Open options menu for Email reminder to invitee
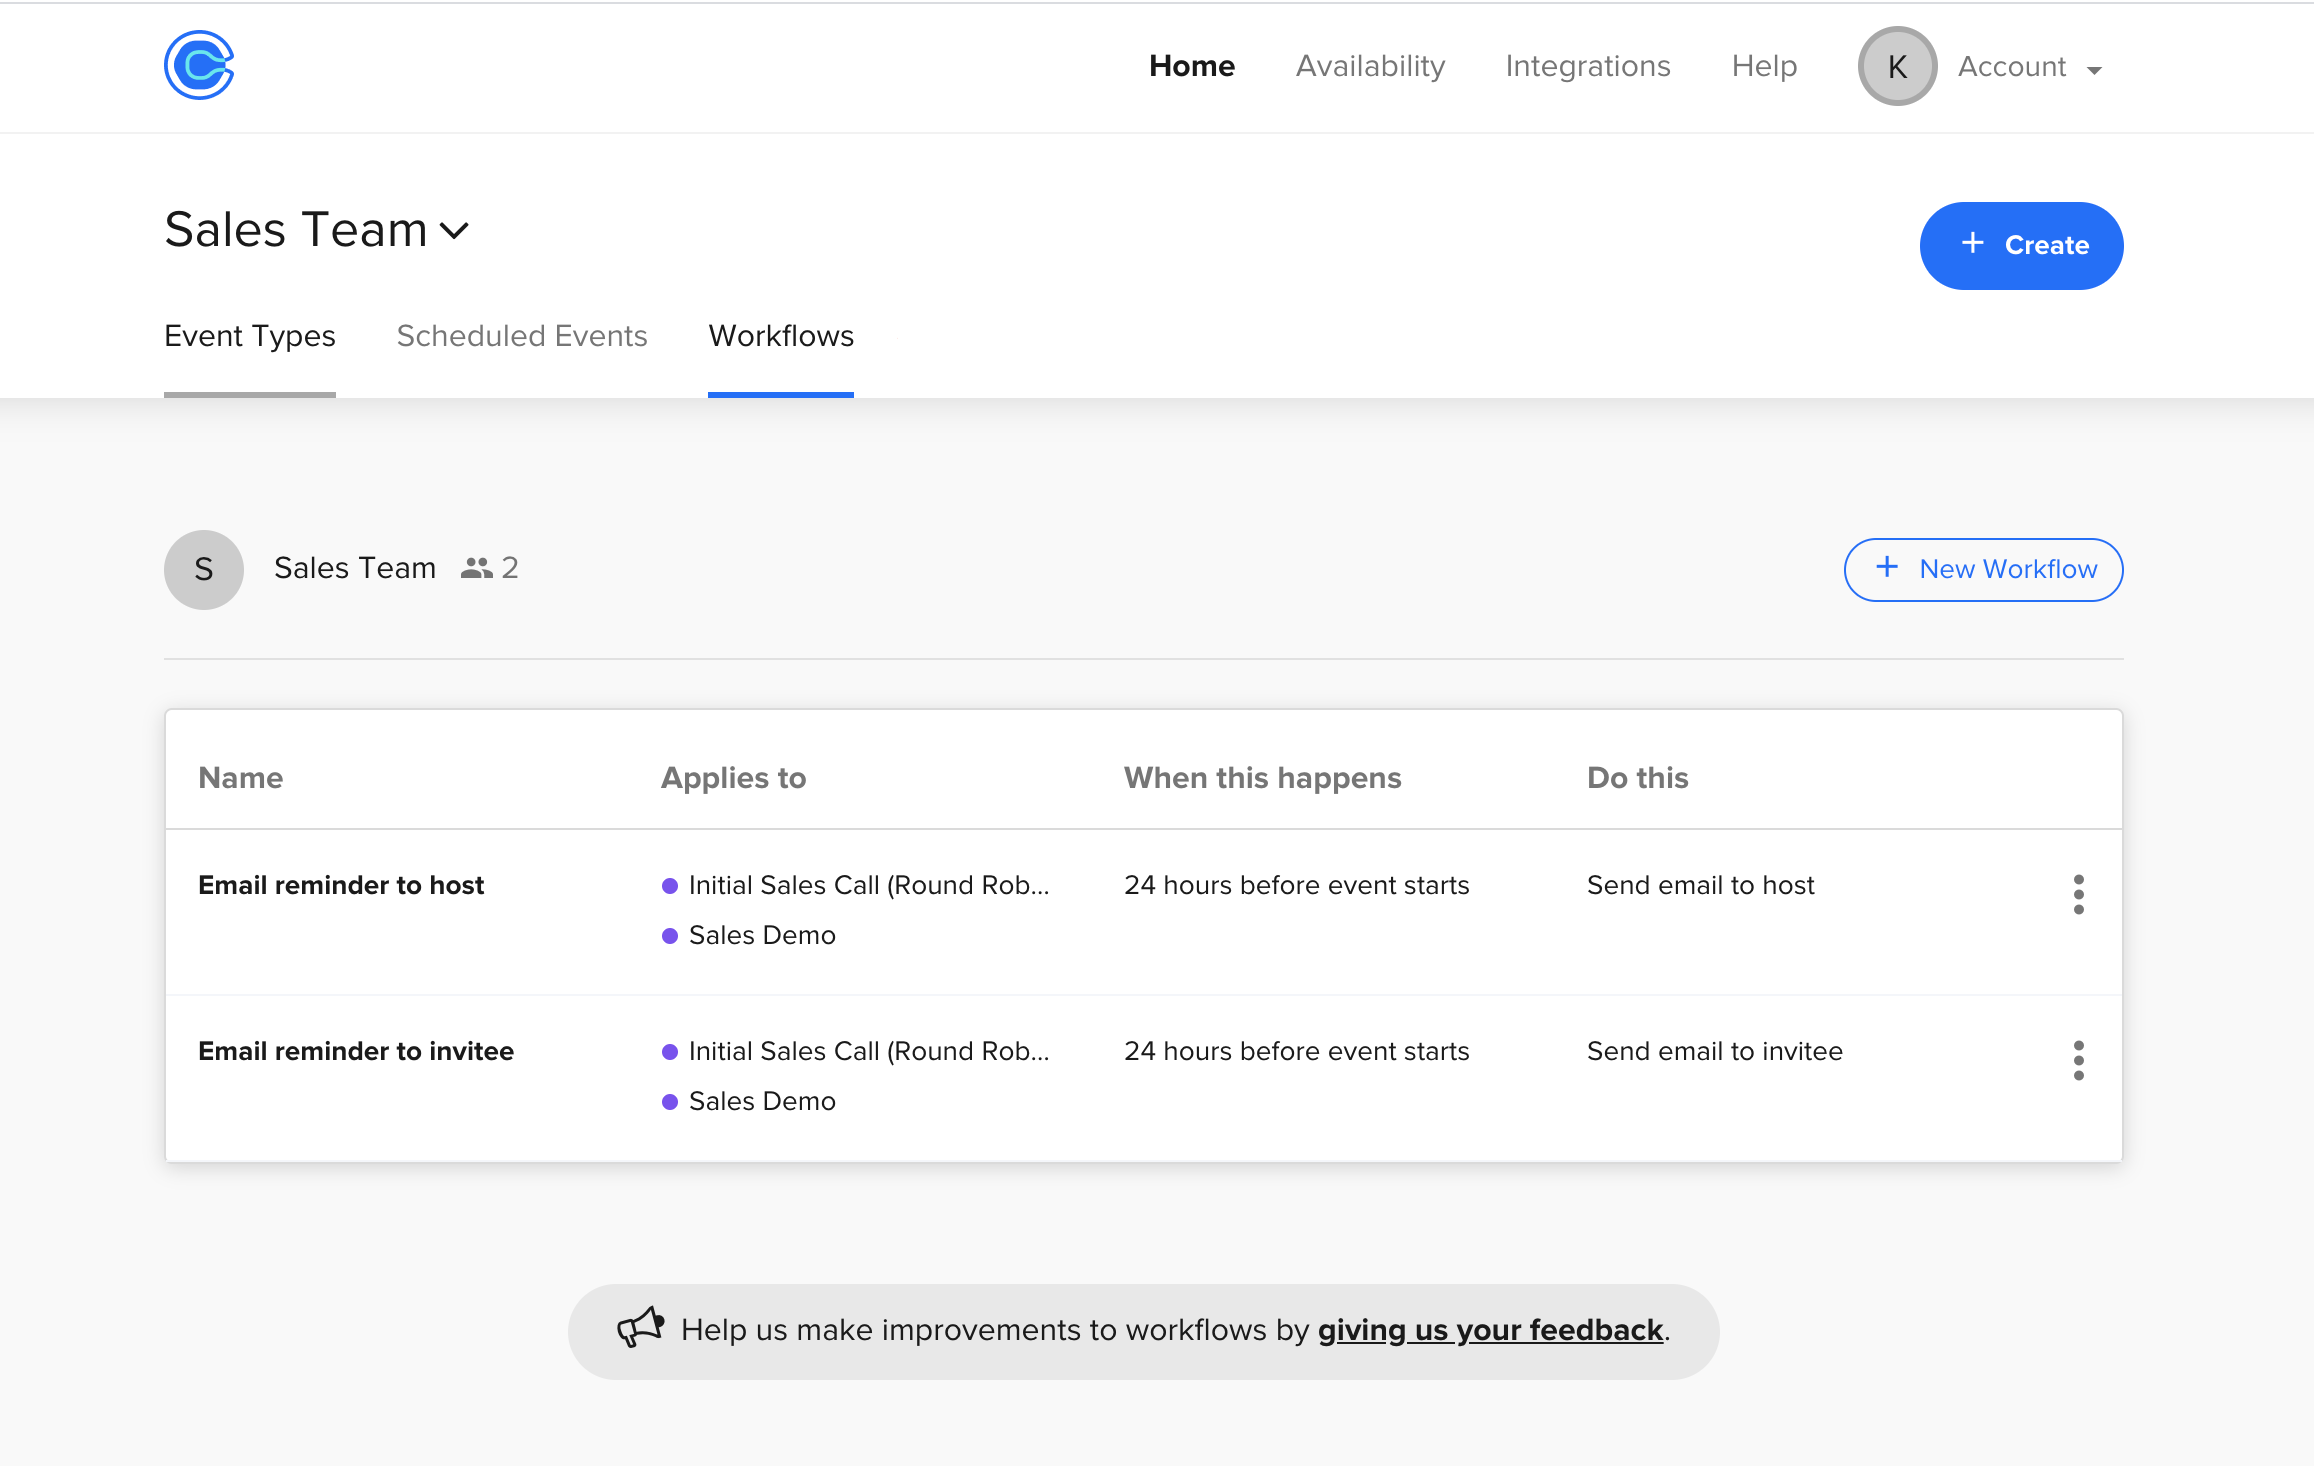The image size is (2314, 1466). pyautogui.click(x=2078, y=1060)
